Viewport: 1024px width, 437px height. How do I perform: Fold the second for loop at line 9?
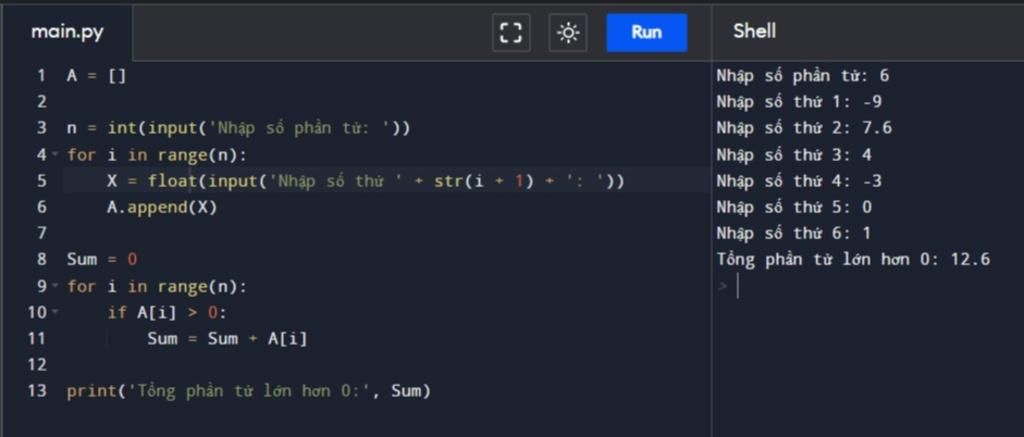point(55,287)
